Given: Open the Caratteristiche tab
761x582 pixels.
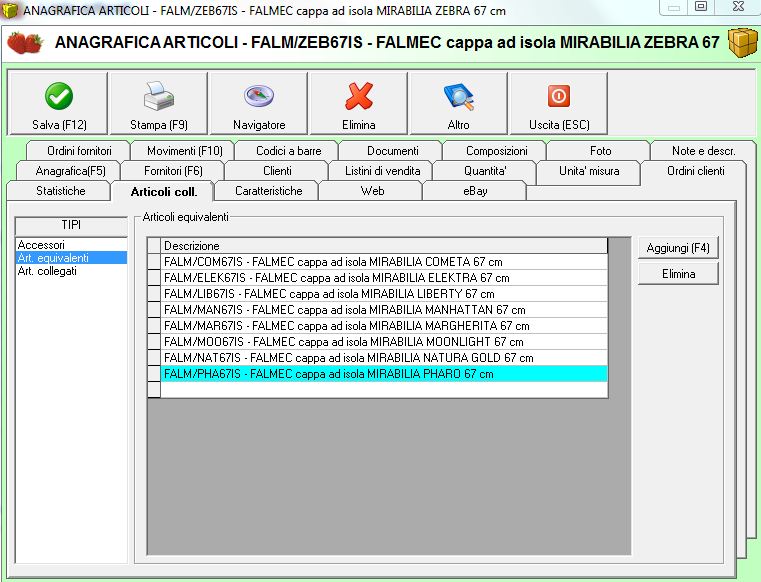Looking at the screenshot, I should point(268,191).
